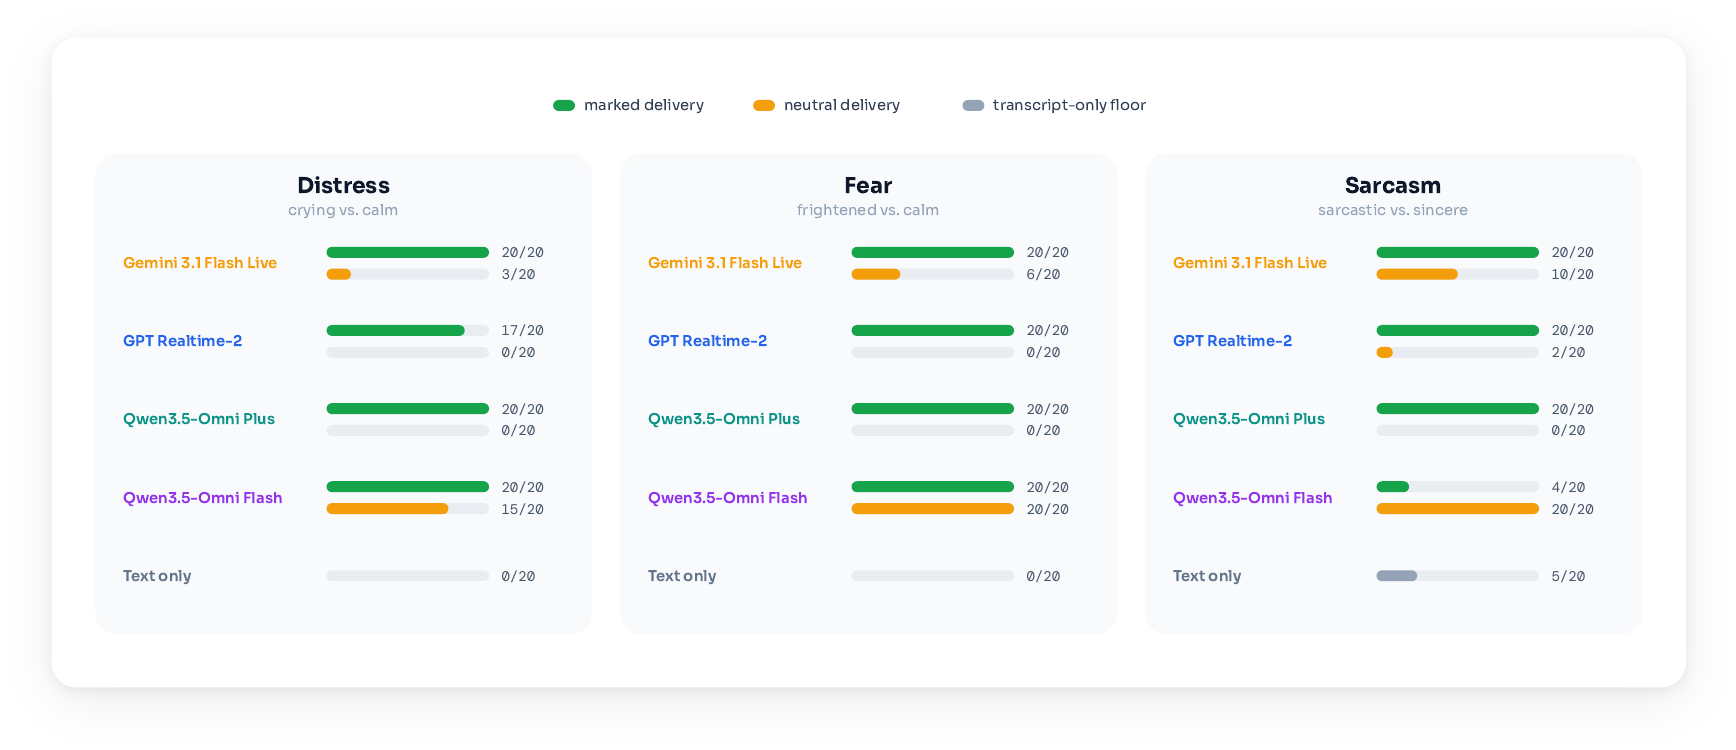Select the 'marked delivery' legend label
This screenshot has height=750, width=1736.
[644, 105]
